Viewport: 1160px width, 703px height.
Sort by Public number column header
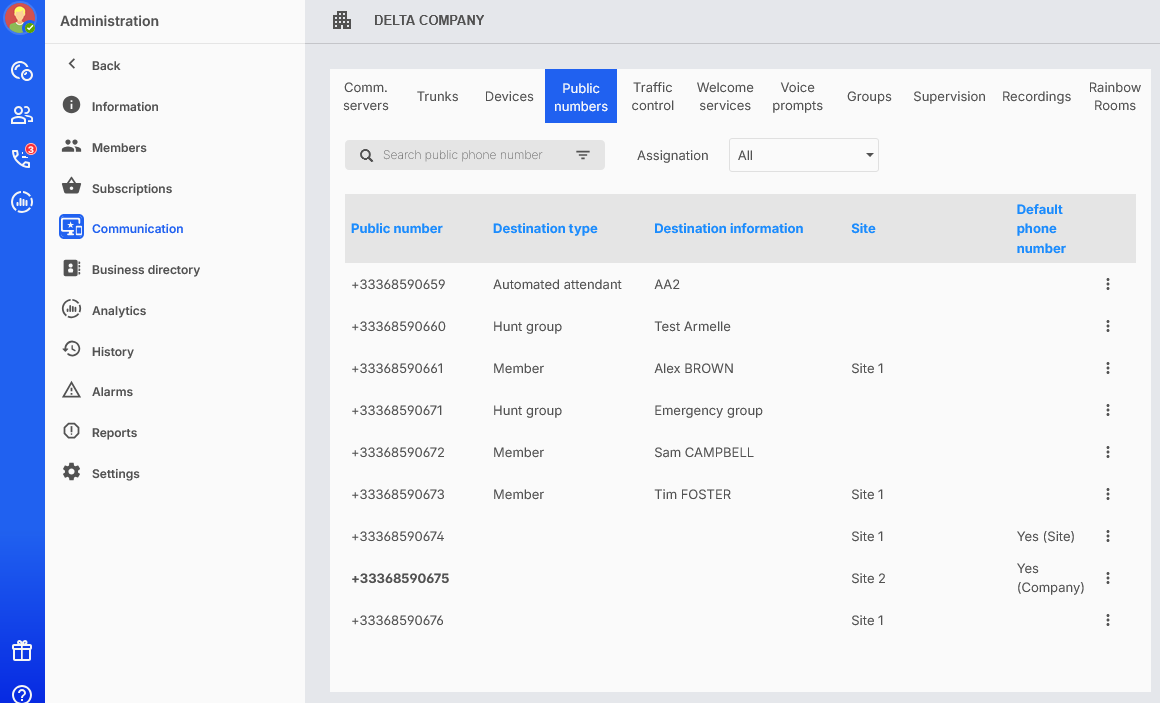396,229
